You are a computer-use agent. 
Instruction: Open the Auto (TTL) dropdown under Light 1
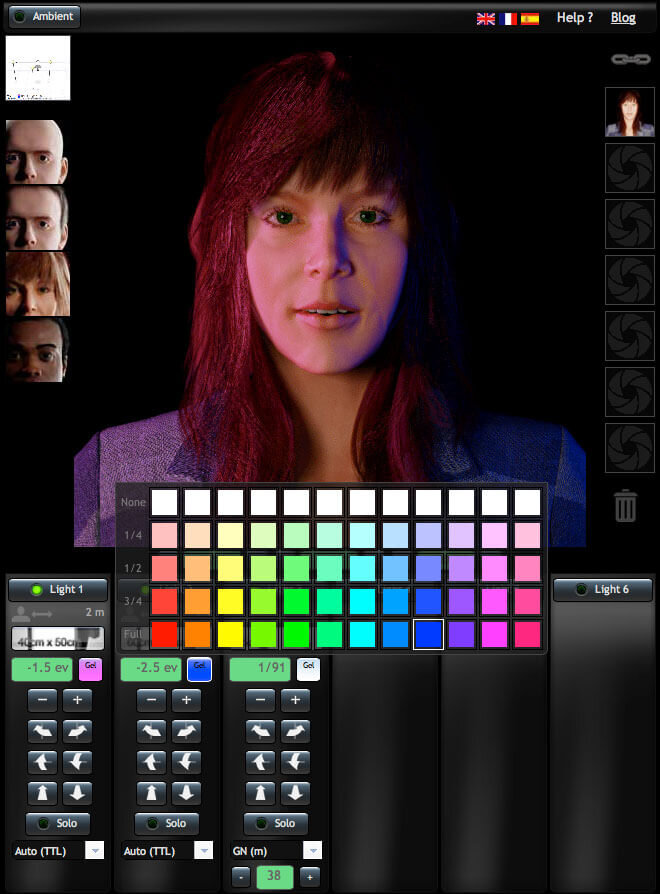58,851
